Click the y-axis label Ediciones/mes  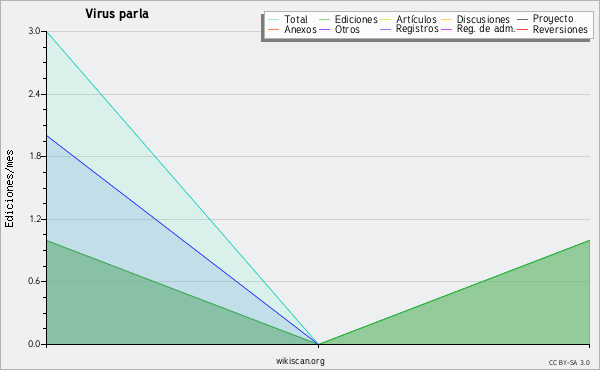(9, 189)
